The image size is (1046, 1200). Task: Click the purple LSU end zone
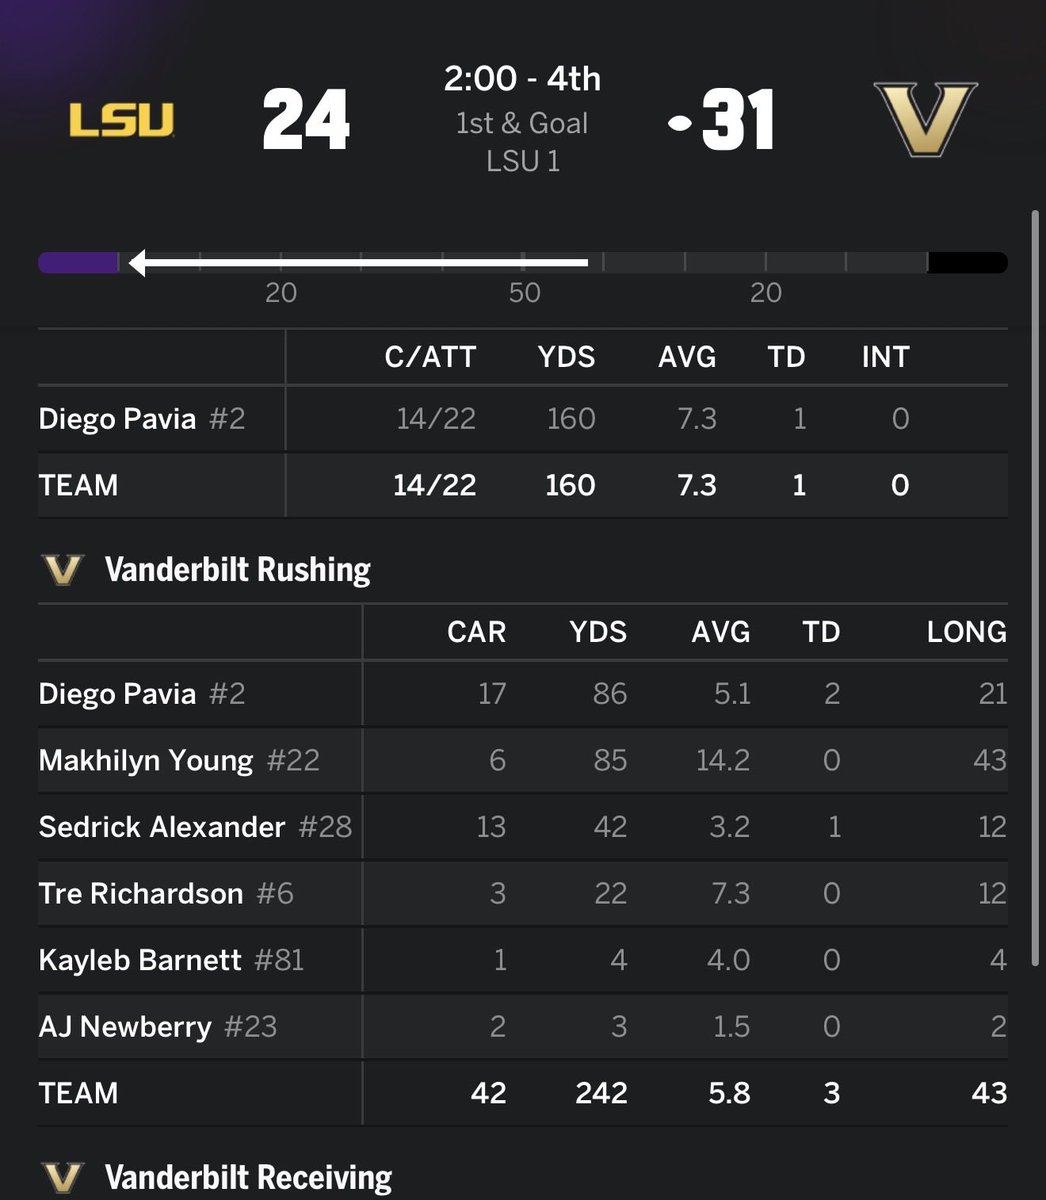(x=78, y=263)
